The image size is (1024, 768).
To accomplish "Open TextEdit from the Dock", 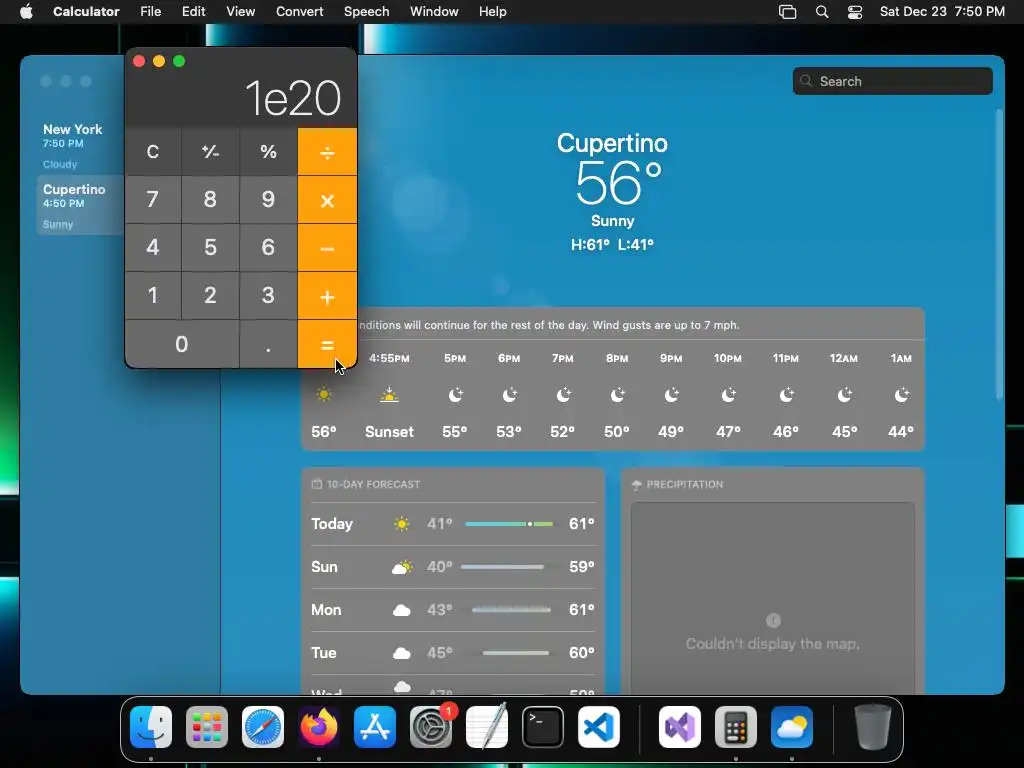I will [x=487, y=727].
